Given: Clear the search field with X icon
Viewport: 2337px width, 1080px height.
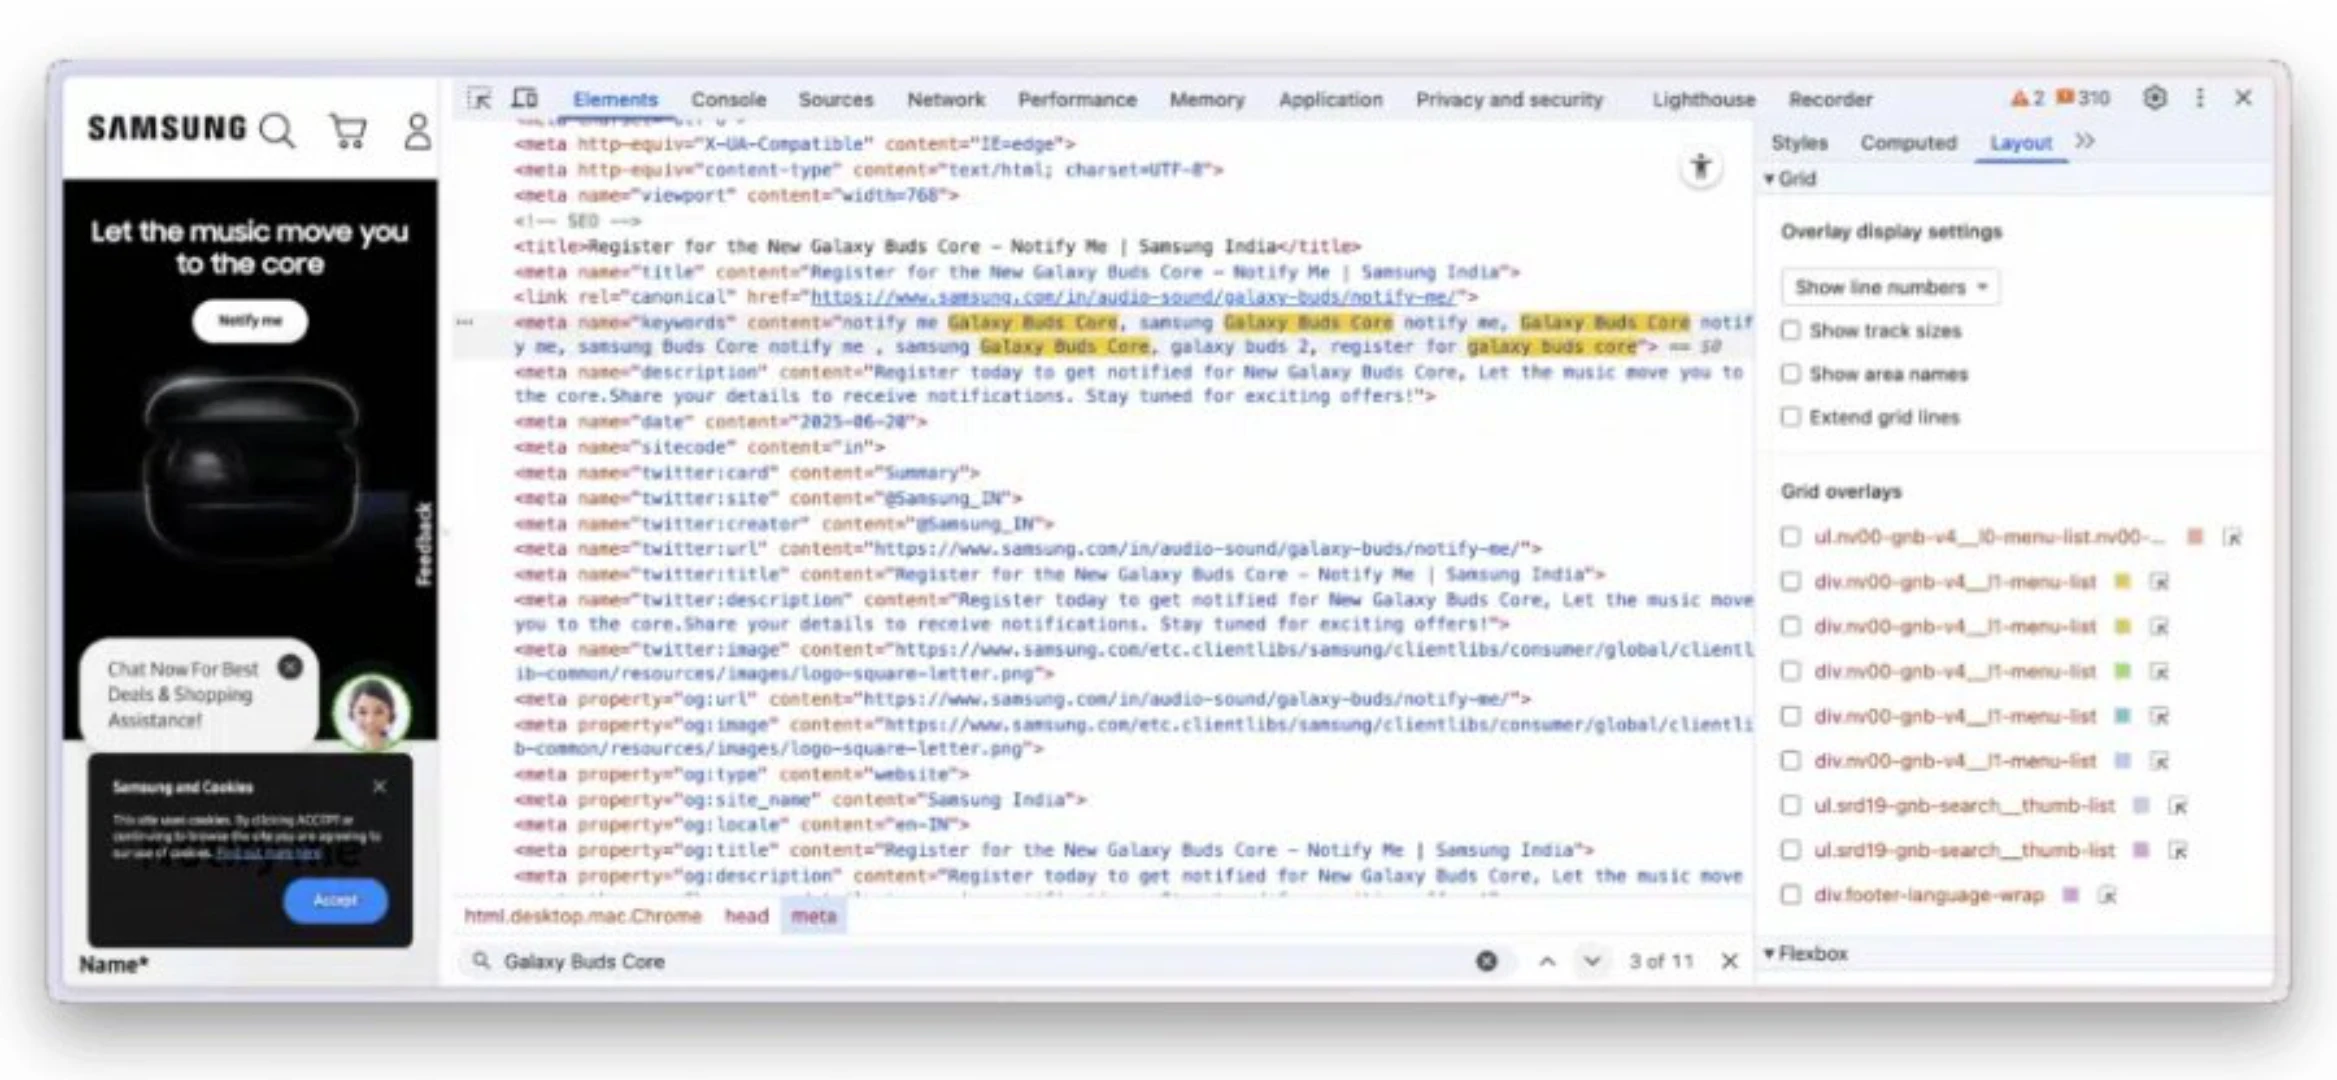Looking at the screenshot, I should click(x=1487, y=961).
